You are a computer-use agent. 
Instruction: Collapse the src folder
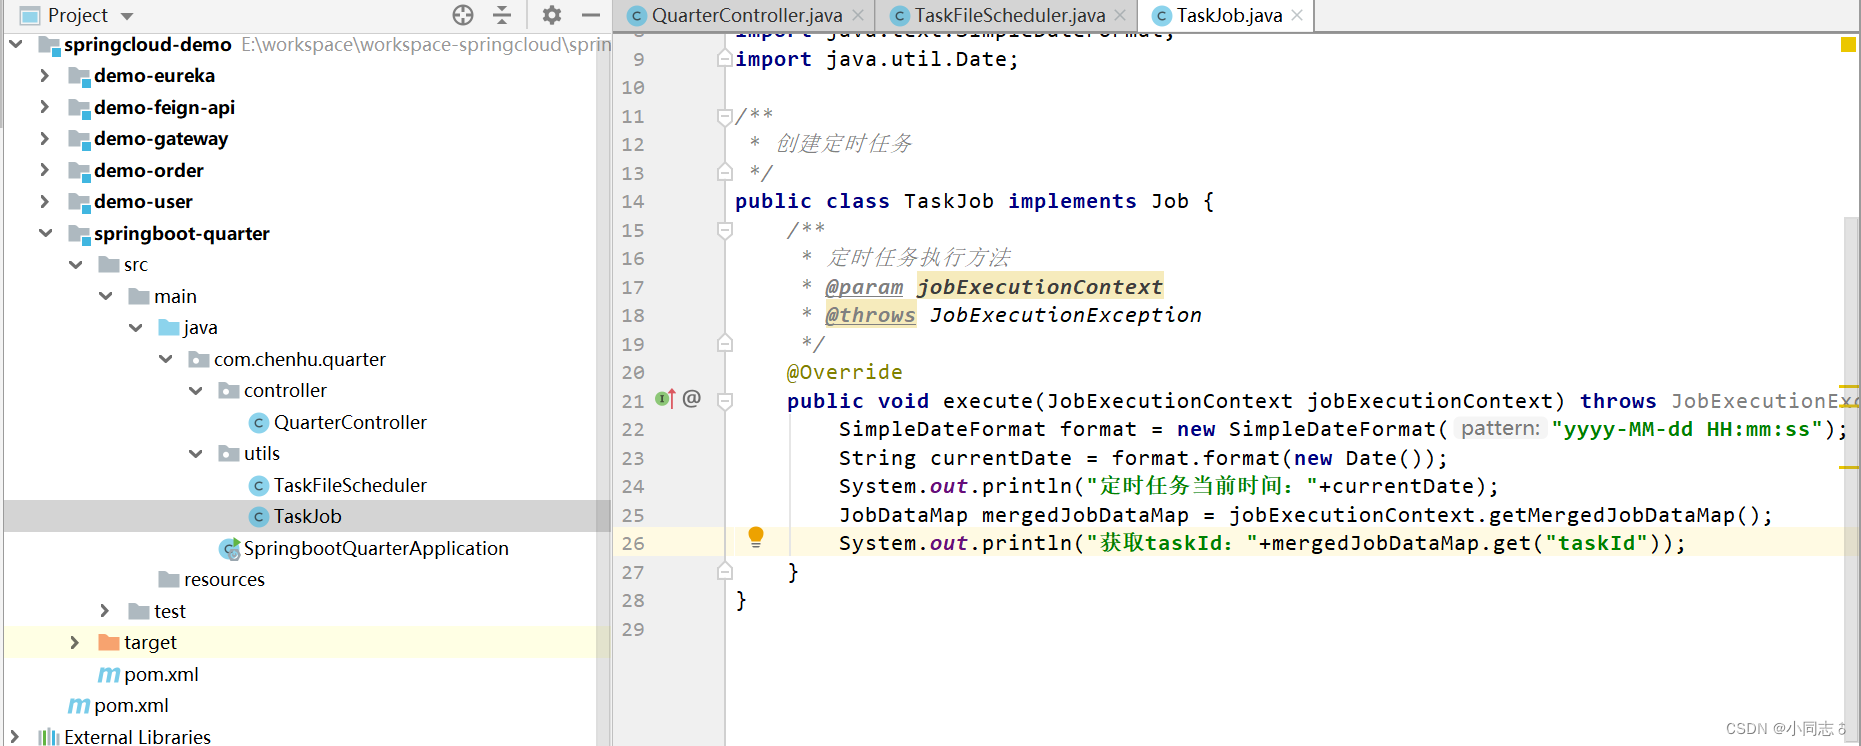(75, 264)
